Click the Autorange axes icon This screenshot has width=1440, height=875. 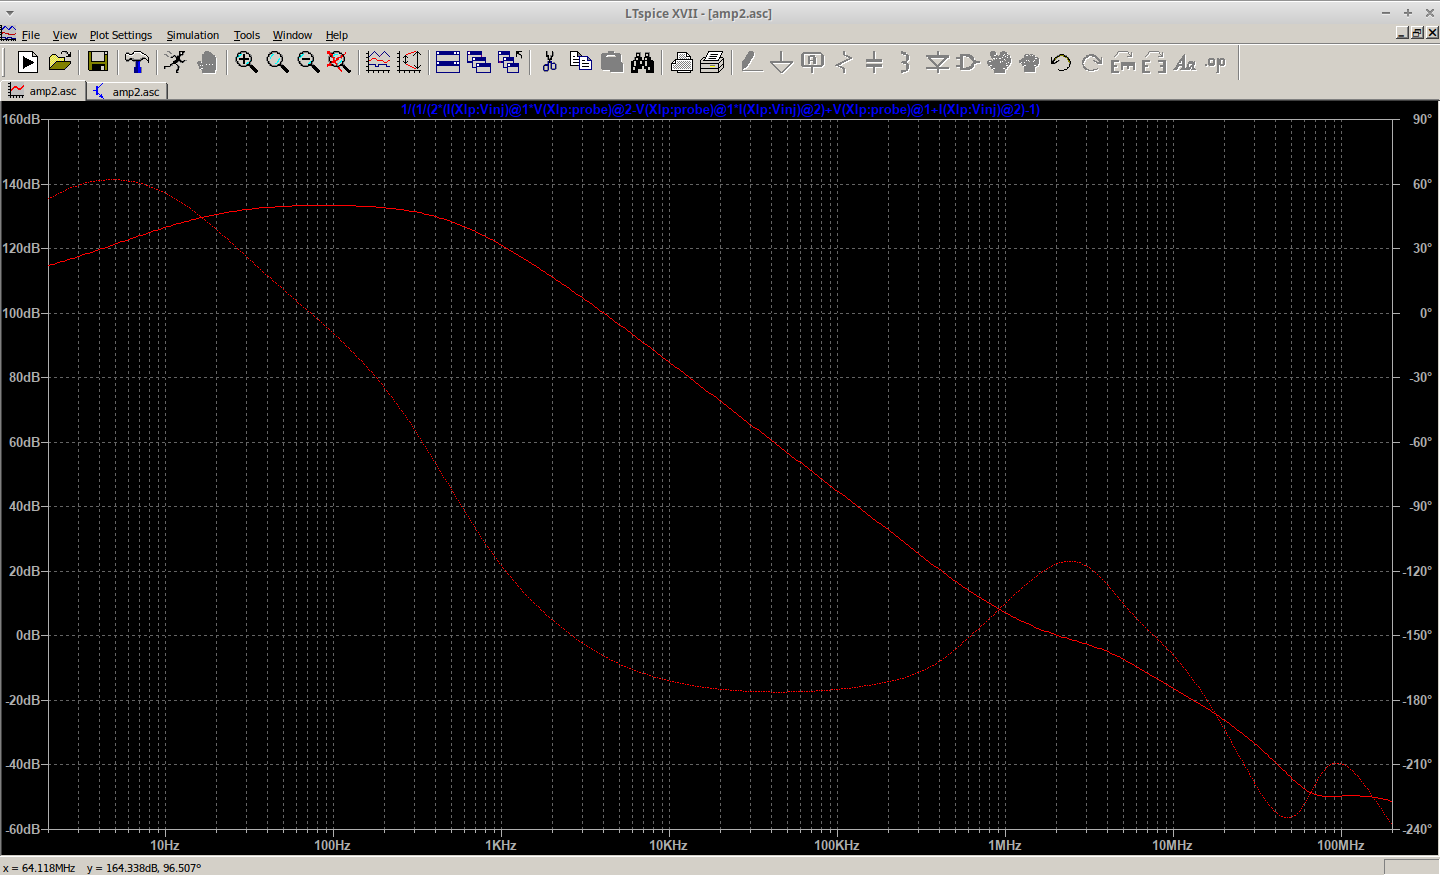409,62
